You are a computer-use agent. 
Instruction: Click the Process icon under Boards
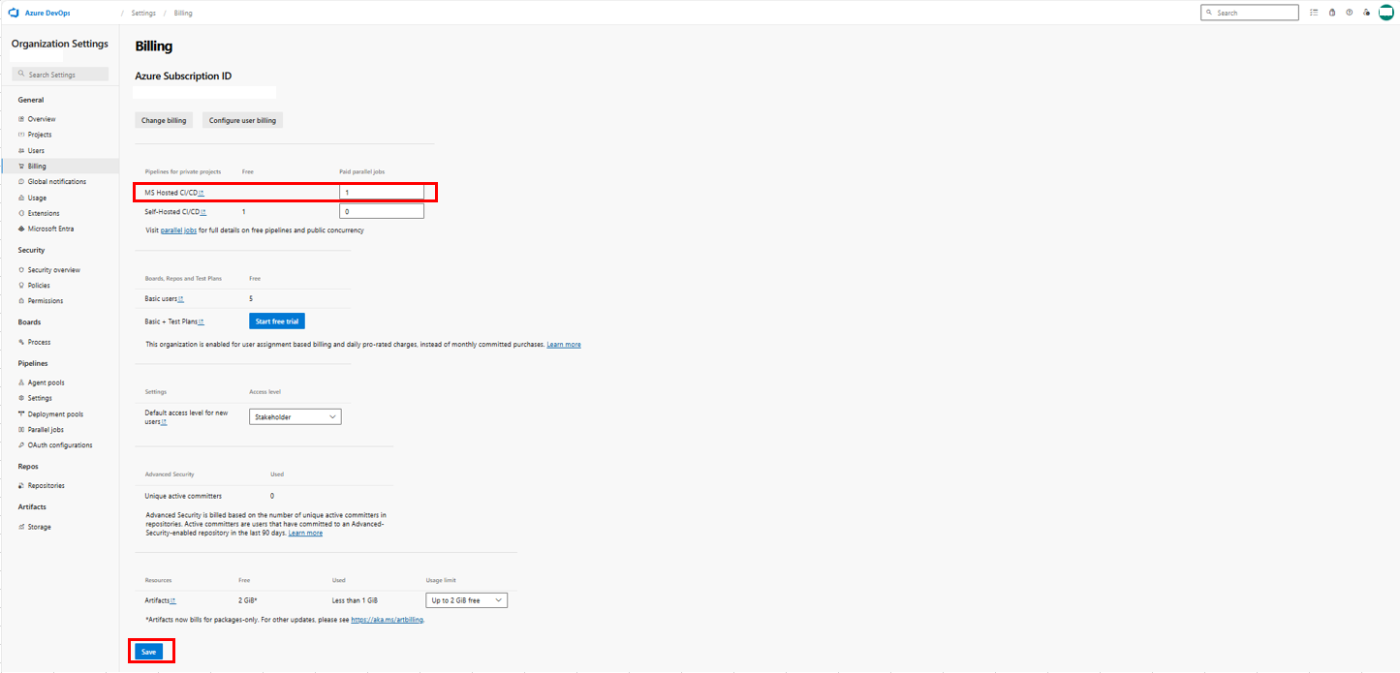coord(21,342)
